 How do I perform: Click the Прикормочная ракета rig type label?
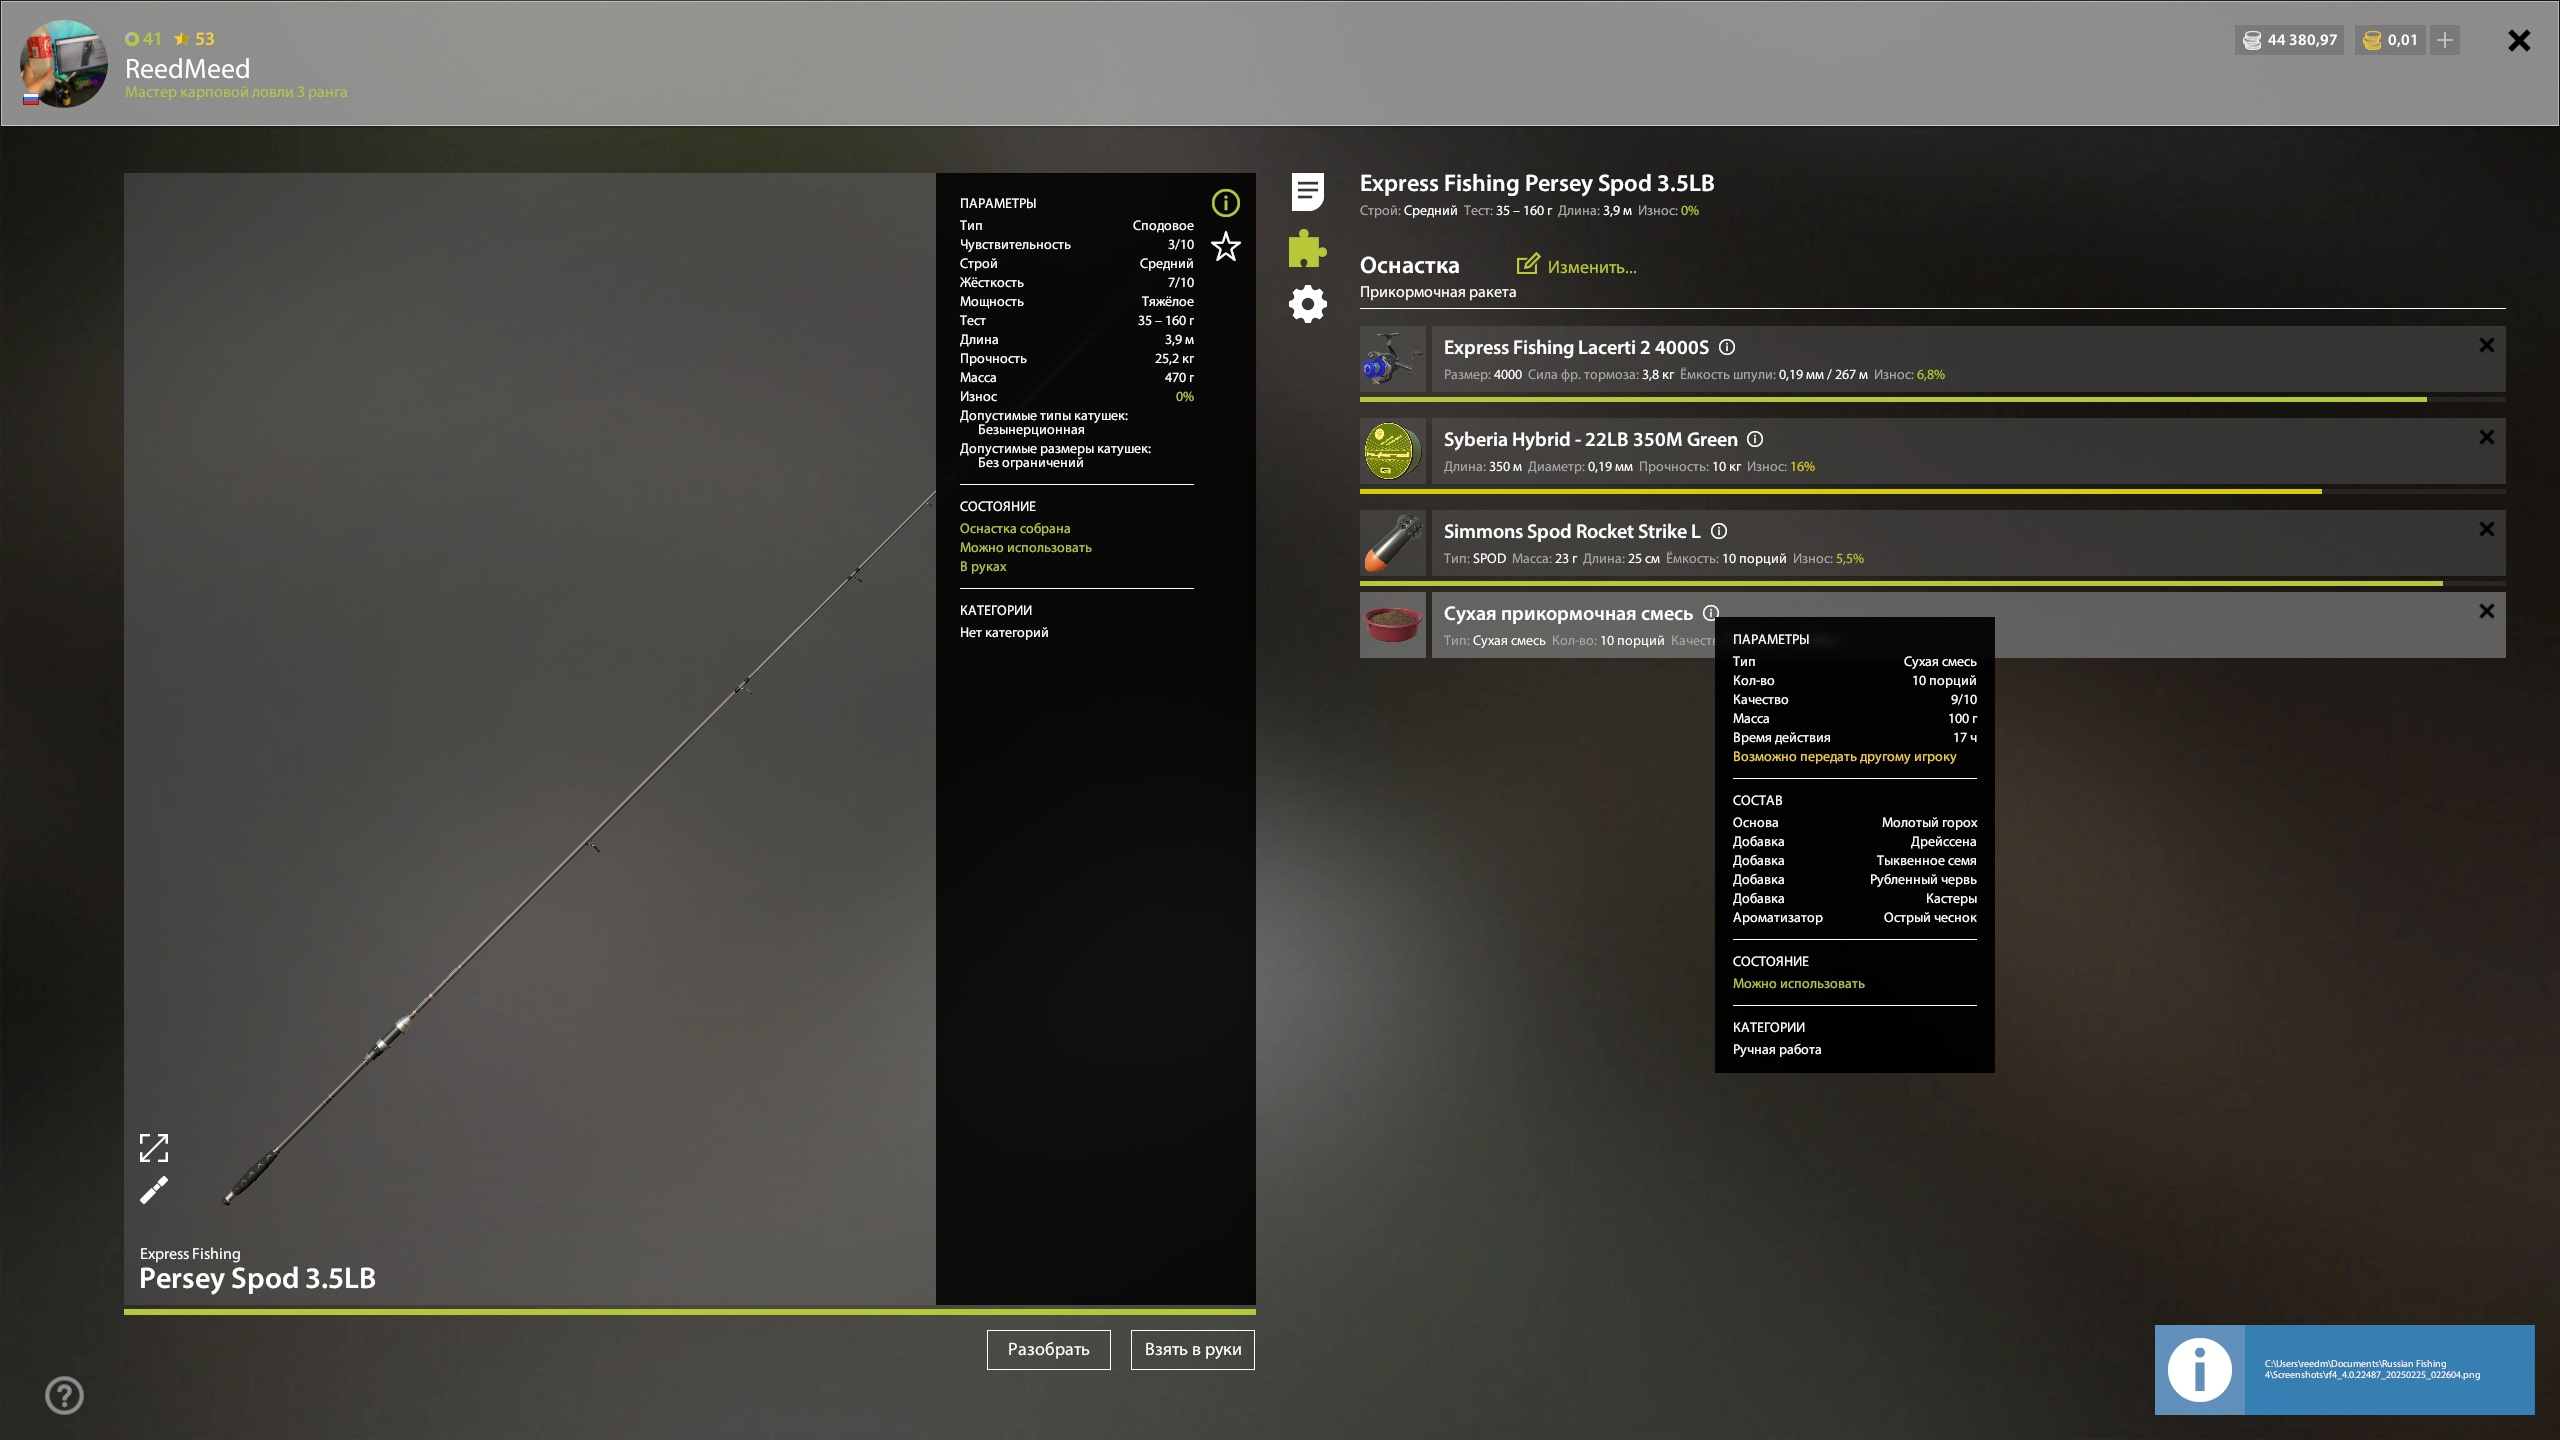pyautogui.click(x=1437, y=292)
